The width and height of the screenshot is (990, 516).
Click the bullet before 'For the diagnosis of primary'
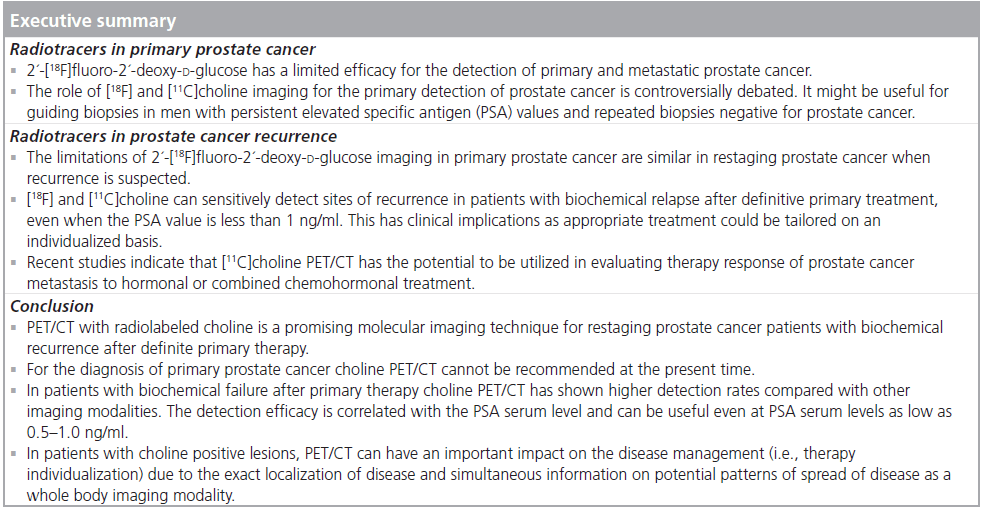[15, 369]
